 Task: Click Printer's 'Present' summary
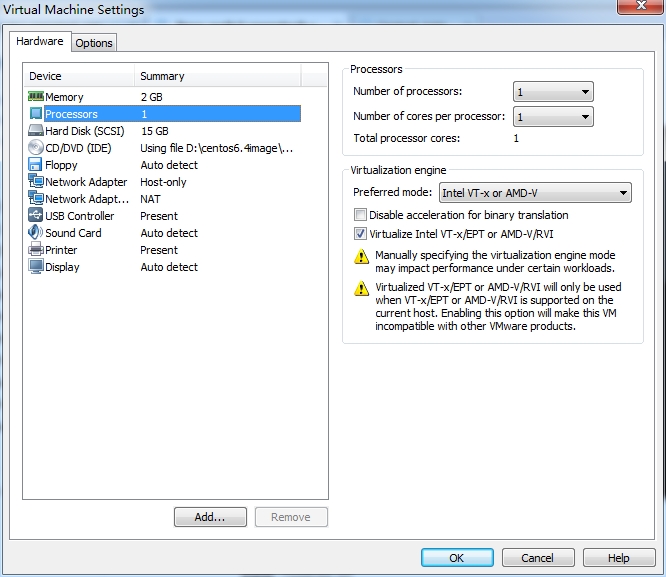[x=159, y=250]
